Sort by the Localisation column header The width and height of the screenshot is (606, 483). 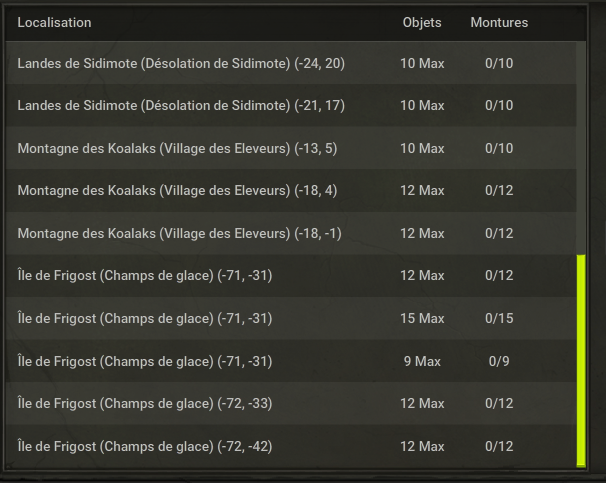(x=54, y=22)
